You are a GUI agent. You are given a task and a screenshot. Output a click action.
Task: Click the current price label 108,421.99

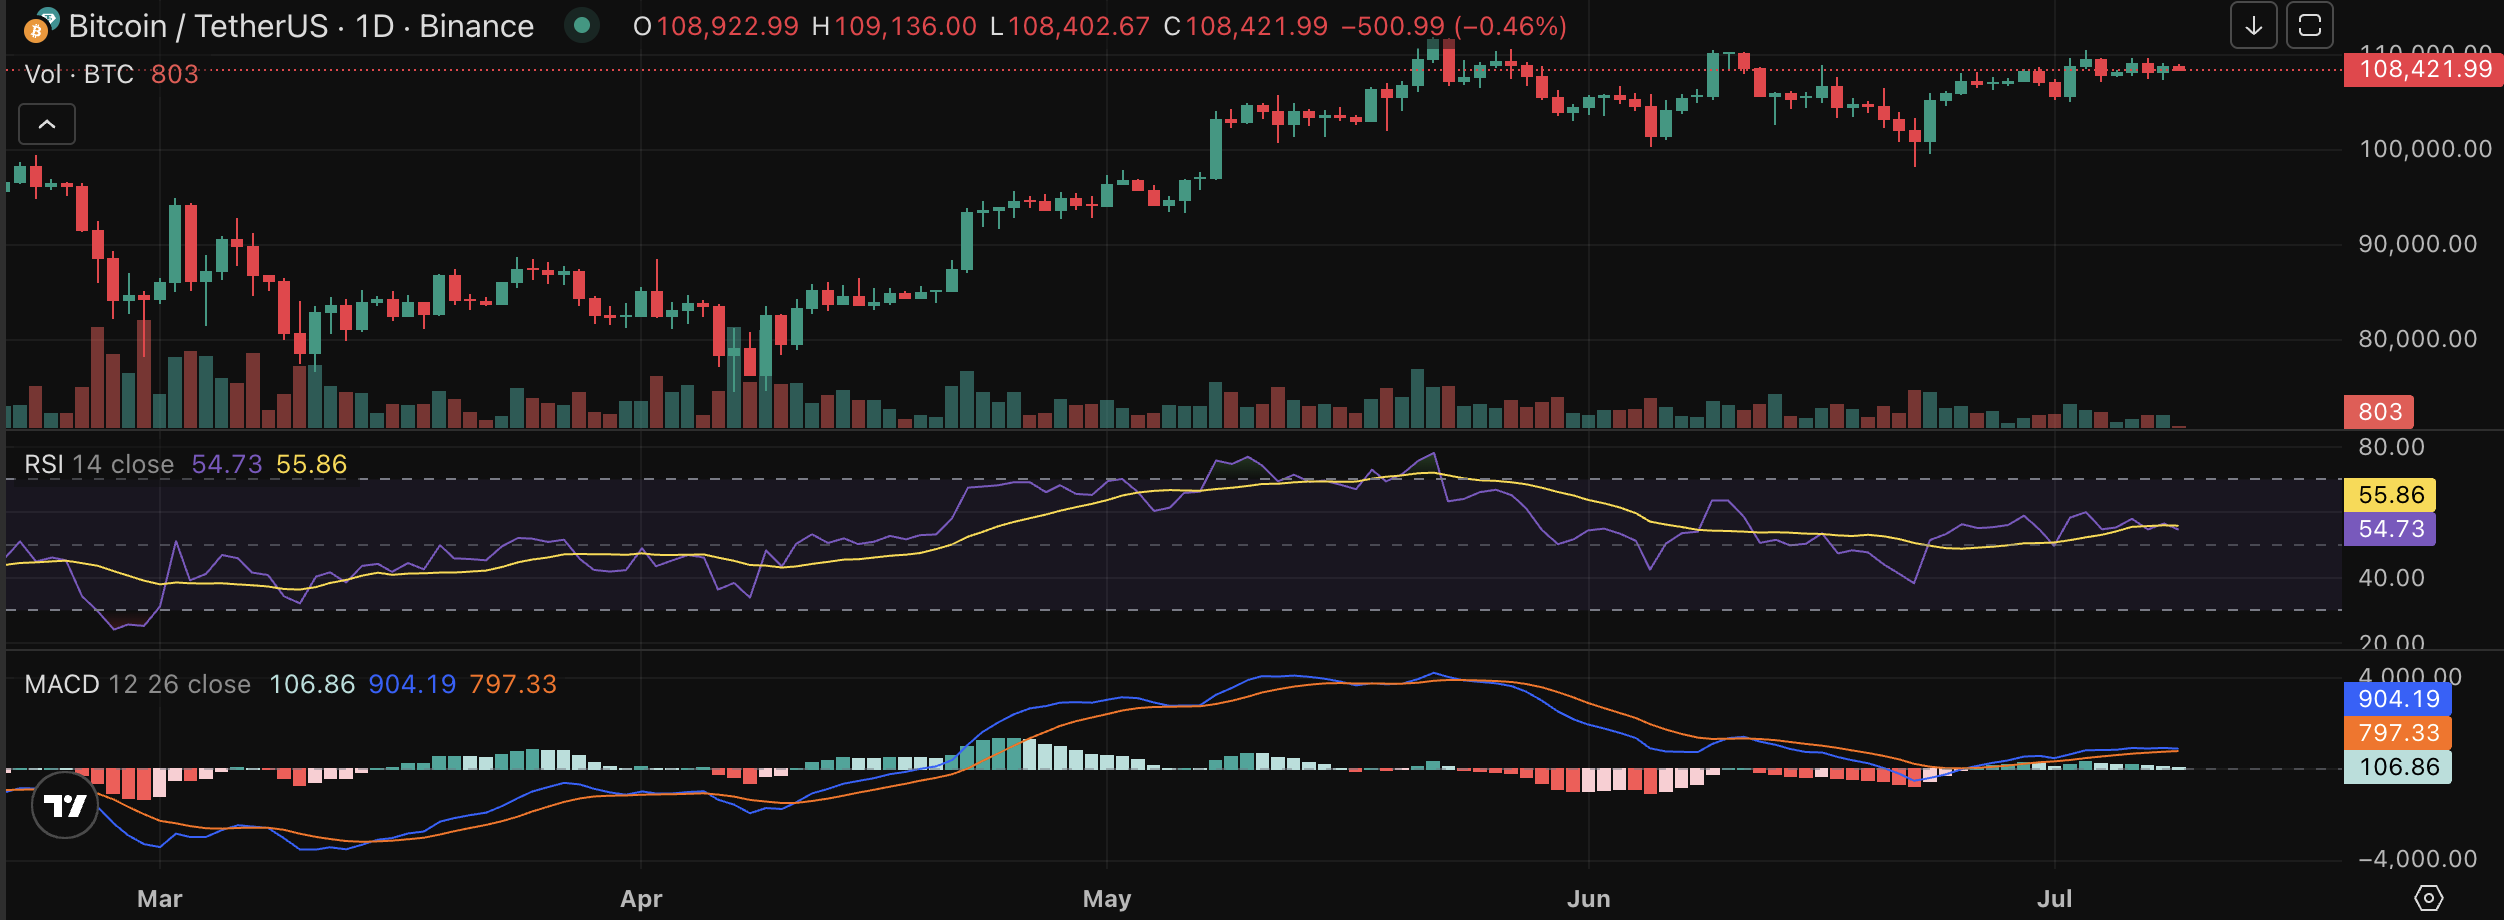click(x=2424, y=70)
